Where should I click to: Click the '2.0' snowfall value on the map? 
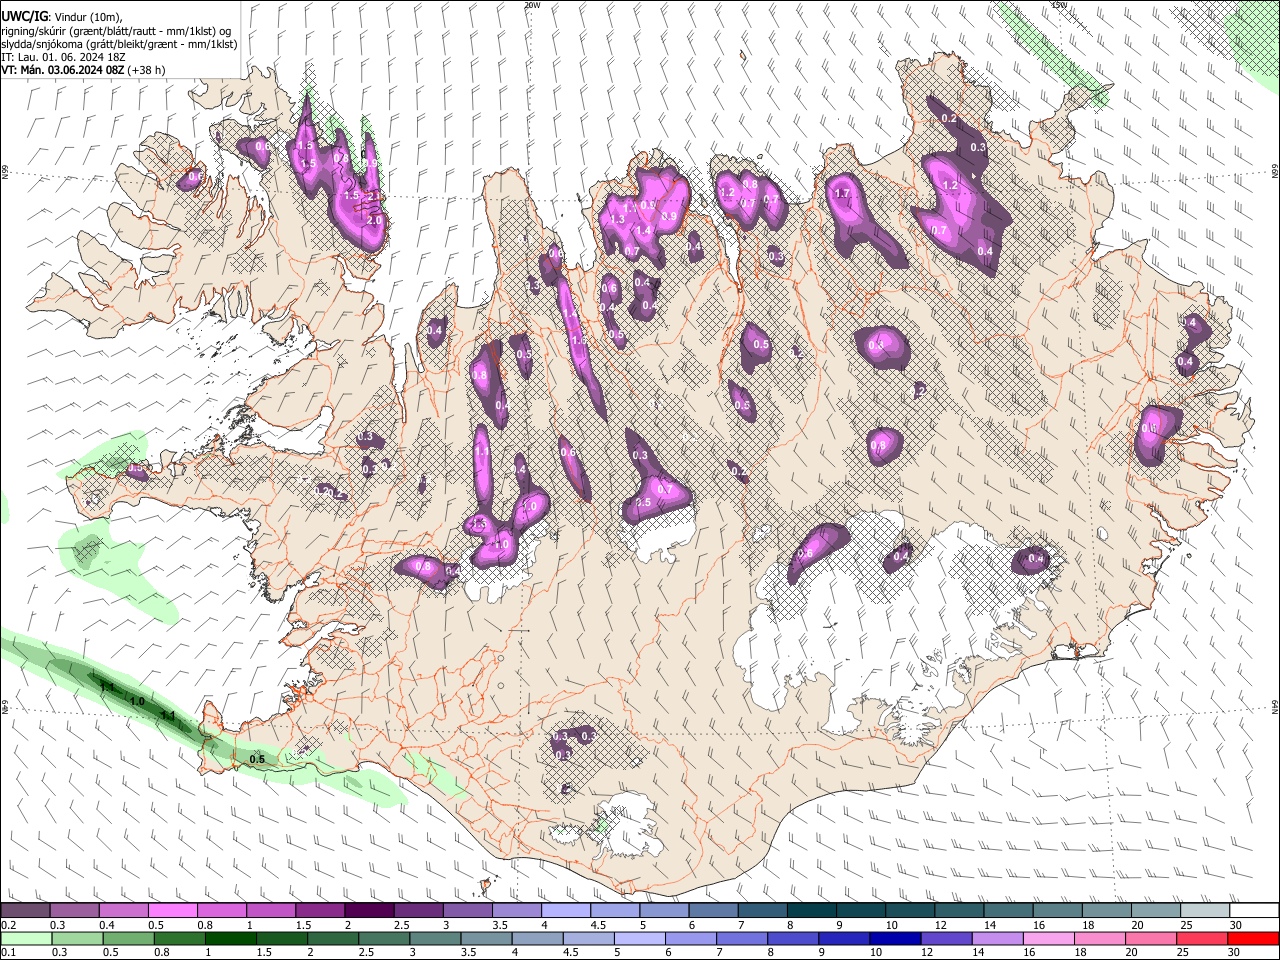pyautogui.click(x=375, y=219)
